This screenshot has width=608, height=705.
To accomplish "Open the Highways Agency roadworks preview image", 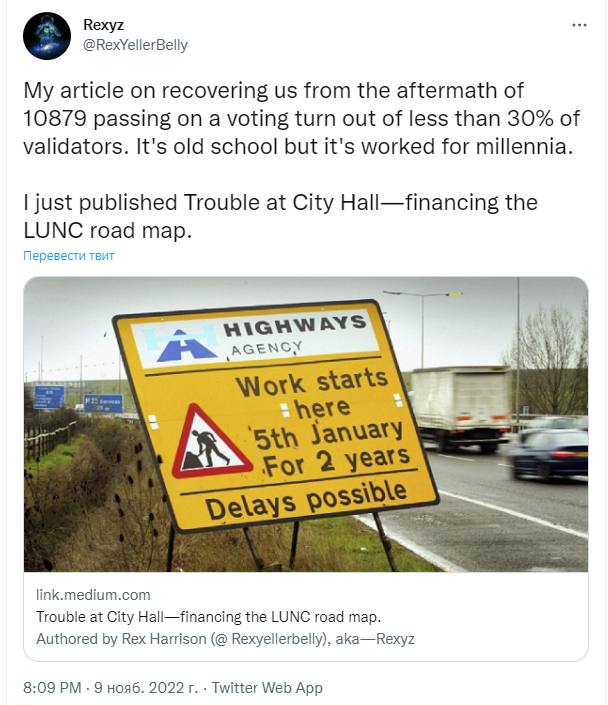I will point(306,424).
